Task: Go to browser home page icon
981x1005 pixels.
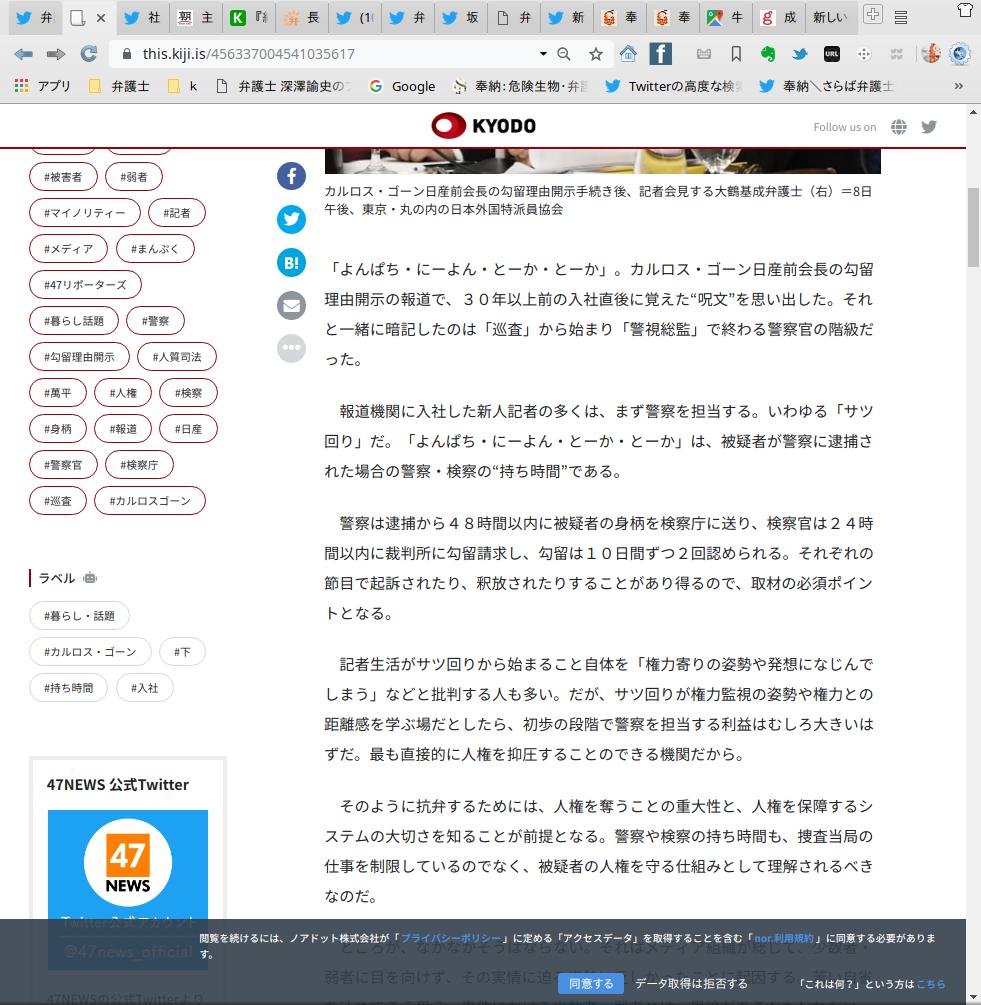Action: click(628, 54)
